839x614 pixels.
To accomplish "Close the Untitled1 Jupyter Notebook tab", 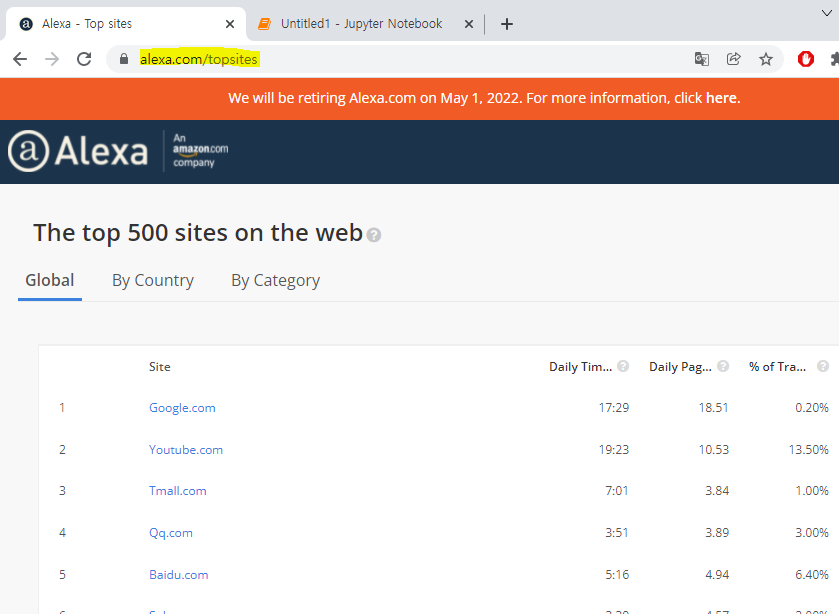I will [469, 24].
